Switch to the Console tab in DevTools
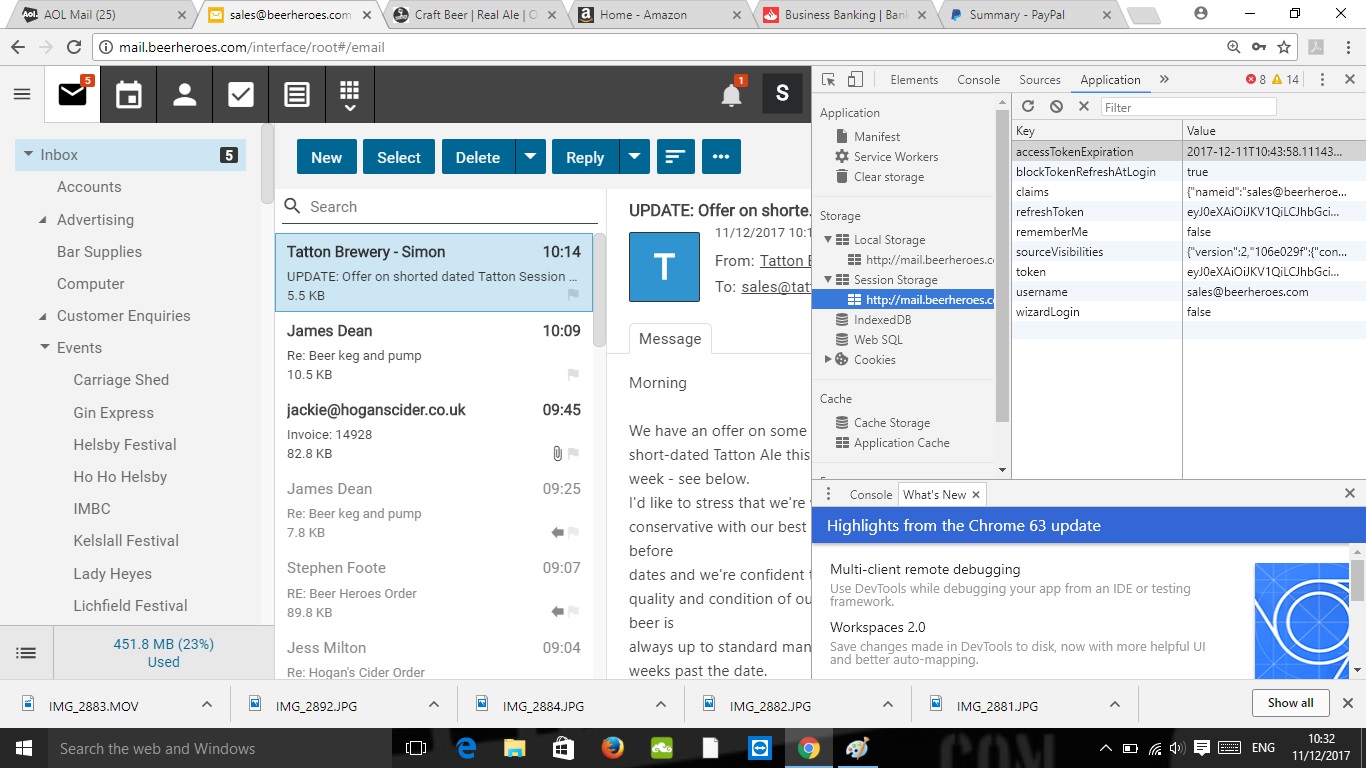This screenshot has width=1366, height=768. 978,80
